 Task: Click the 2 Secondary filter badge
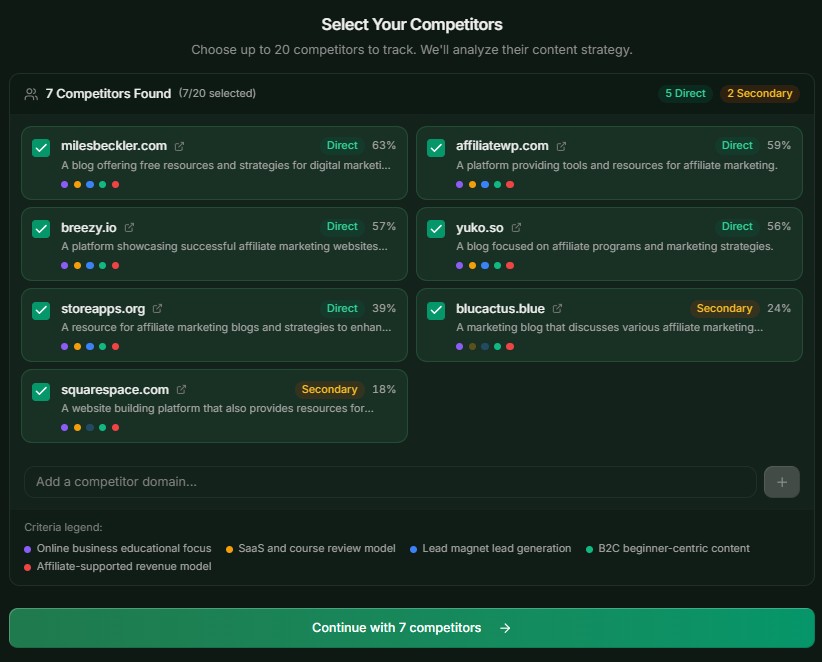[759, 93]
